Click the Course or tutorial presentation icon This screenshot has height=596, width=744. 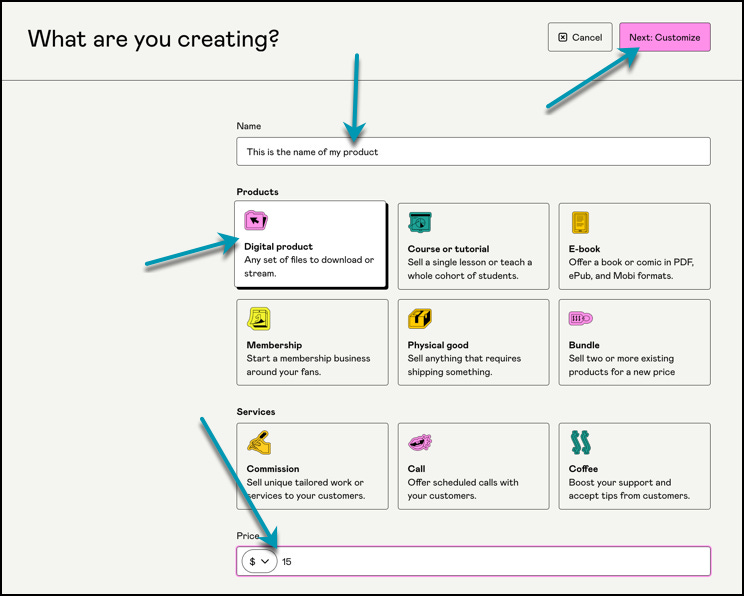point(420,223)
